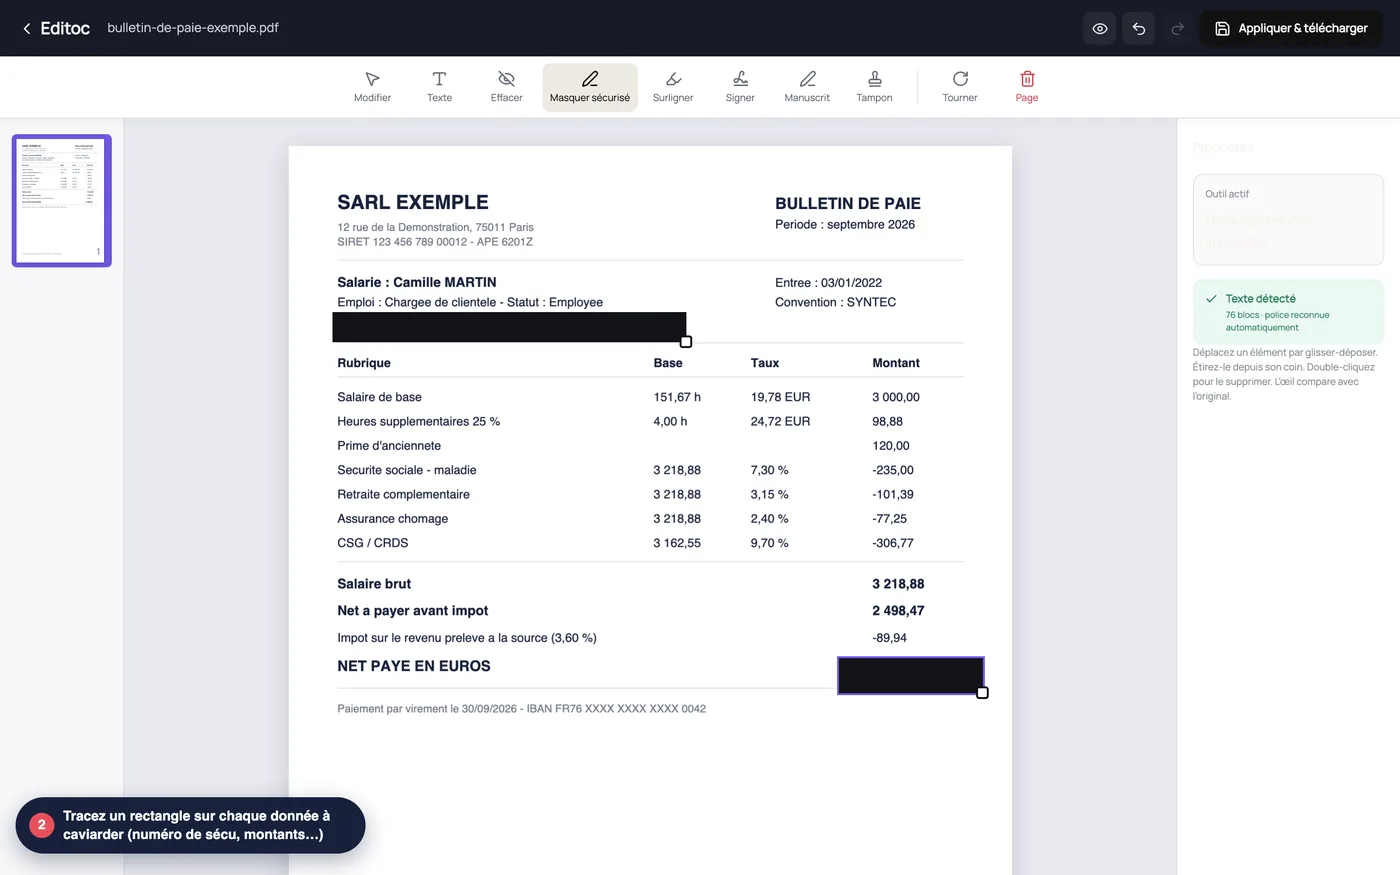Select the Modifier cursor tool

(372, 87)
